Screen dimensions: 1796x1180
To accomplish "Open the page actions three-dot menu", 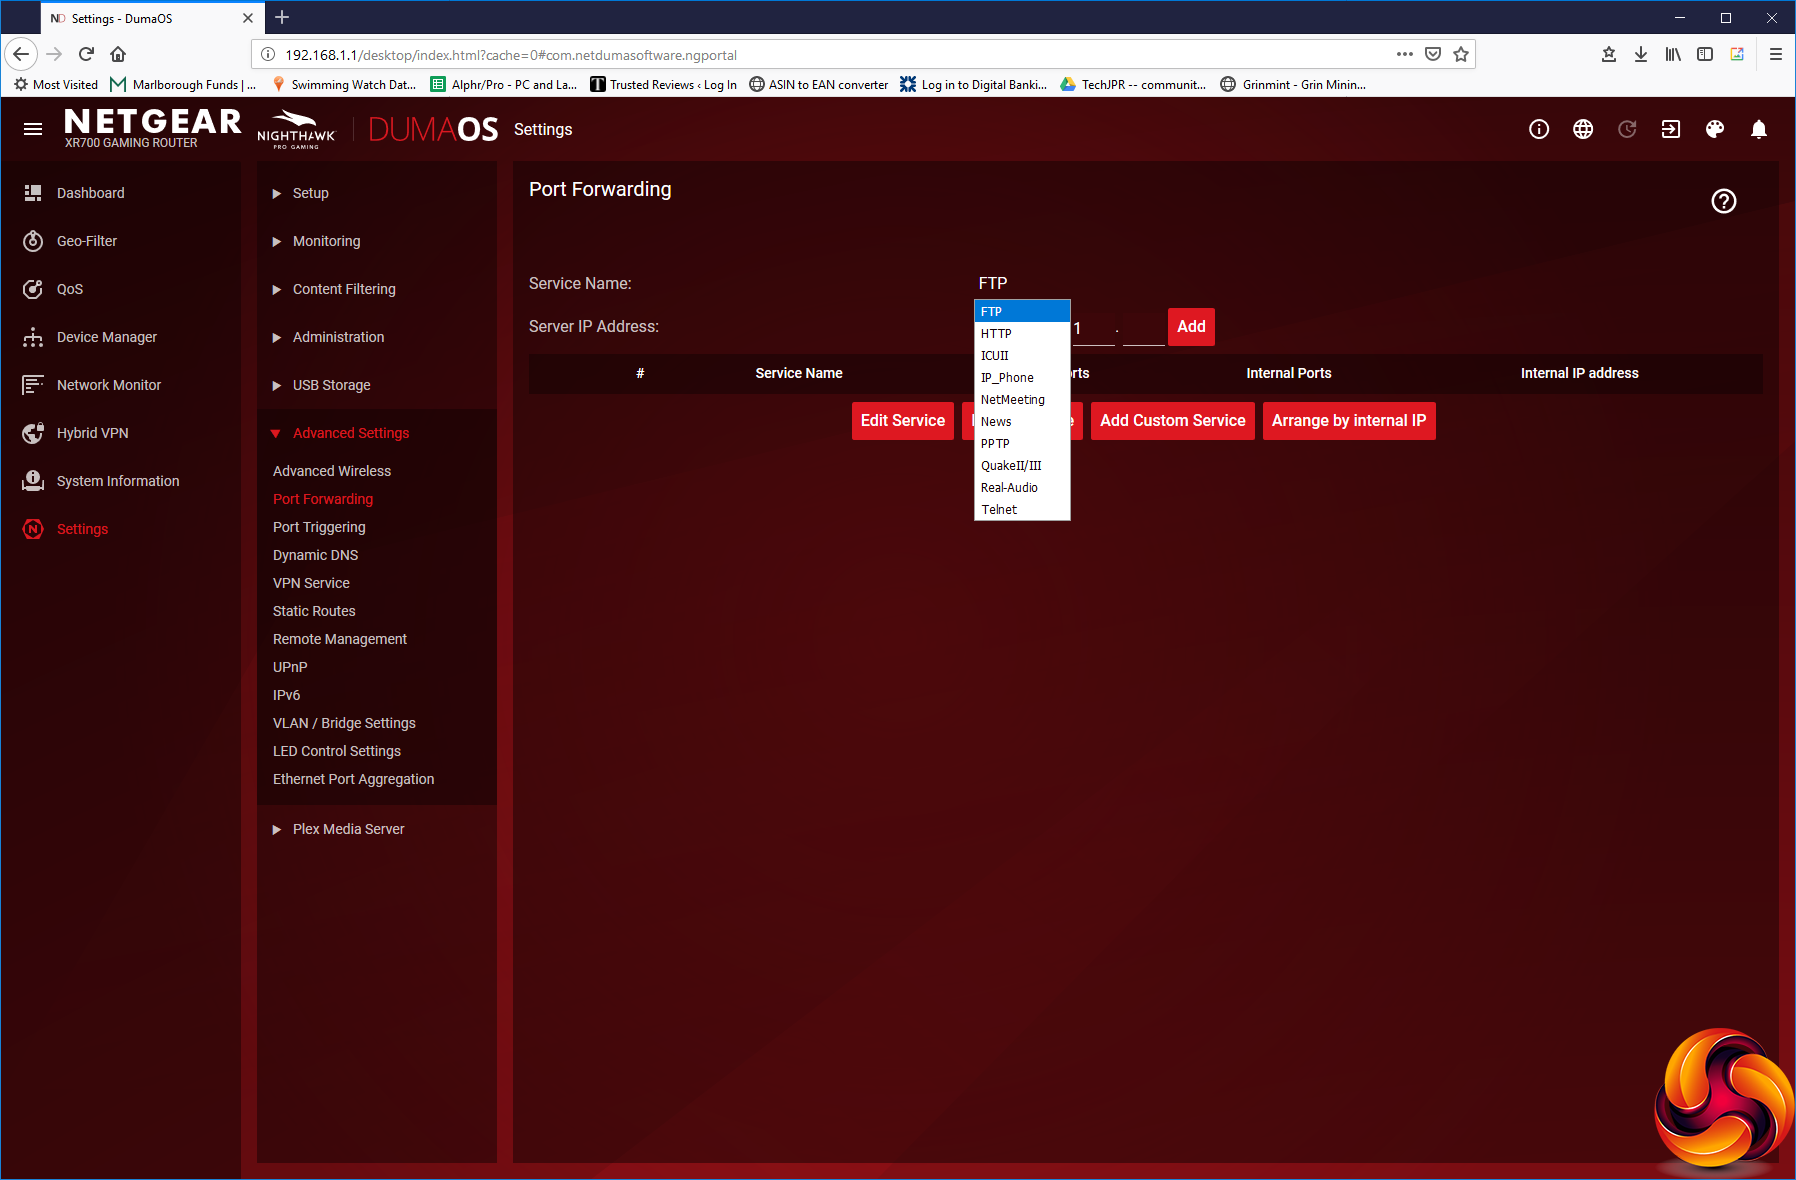I will coord(1405,54).
